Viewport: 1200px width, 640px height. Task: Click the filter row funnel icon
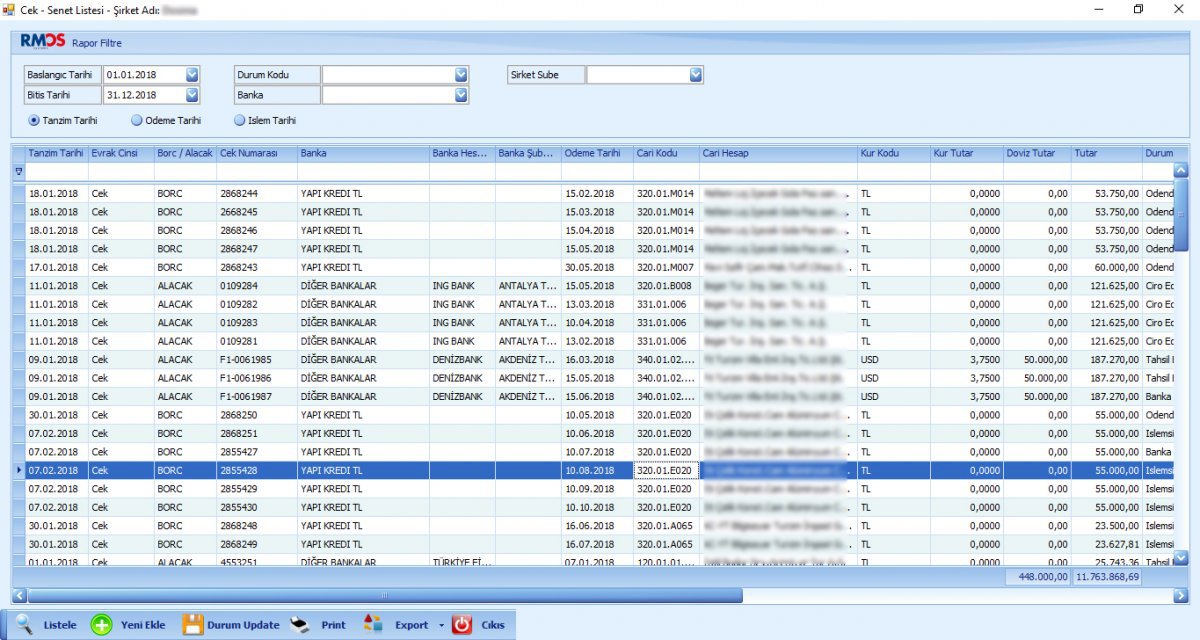coord(17,172)
